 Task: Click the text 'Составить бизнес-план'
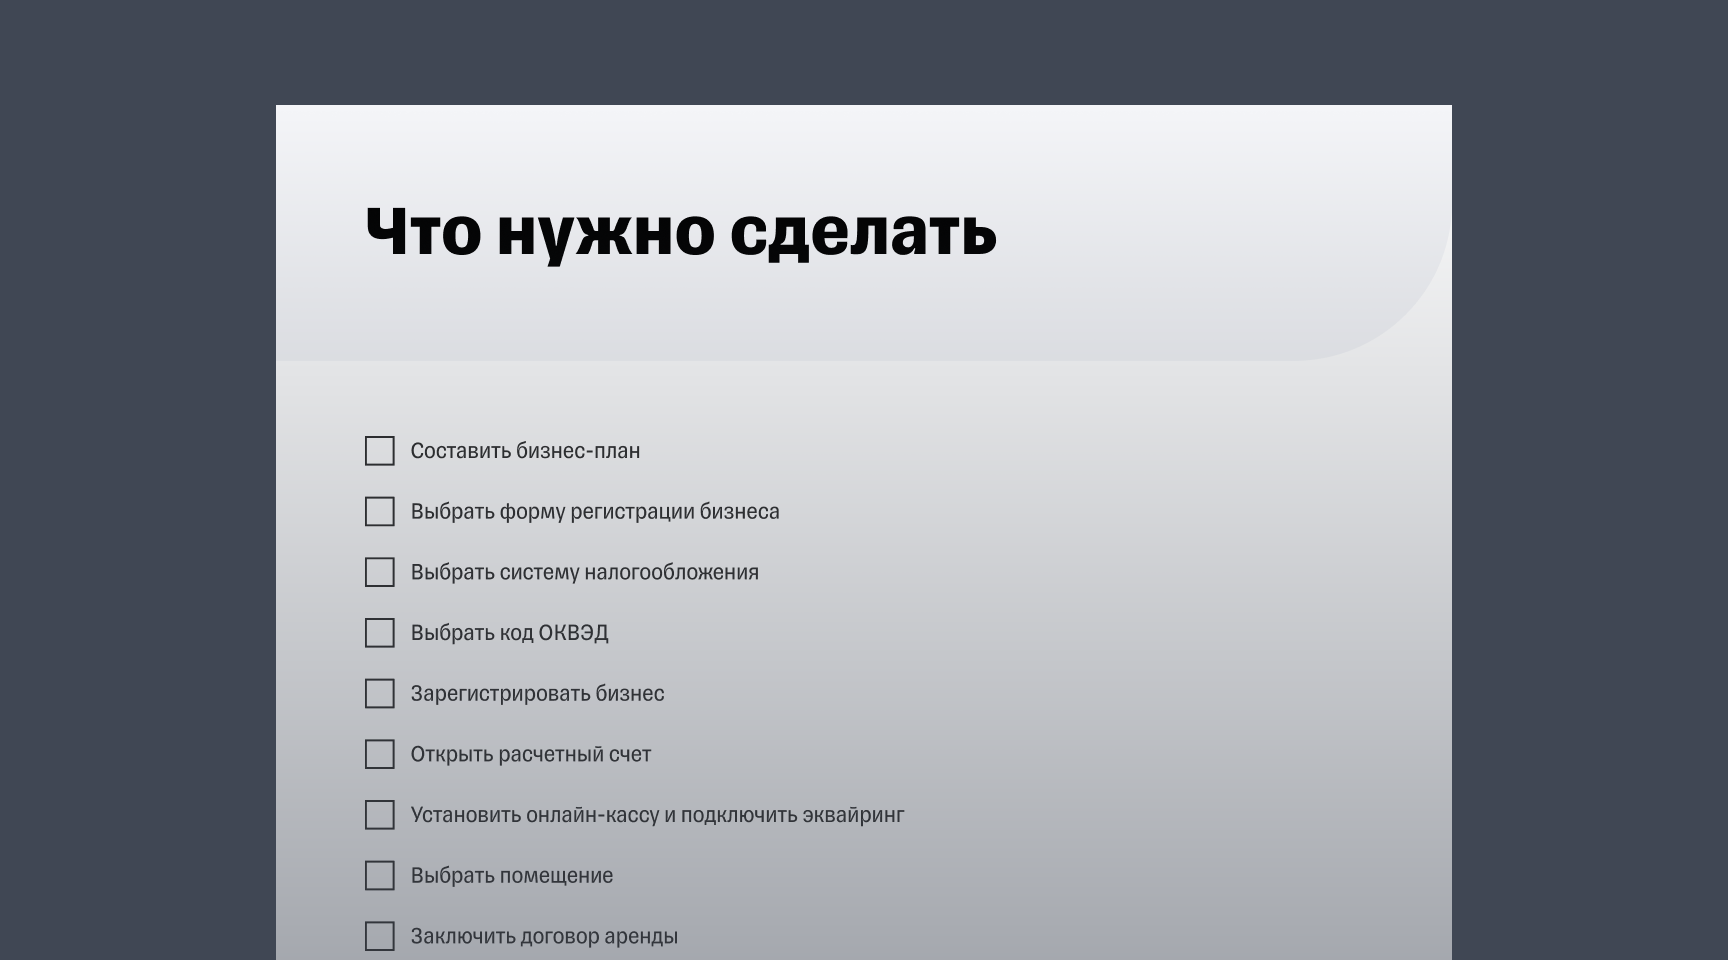525,451
